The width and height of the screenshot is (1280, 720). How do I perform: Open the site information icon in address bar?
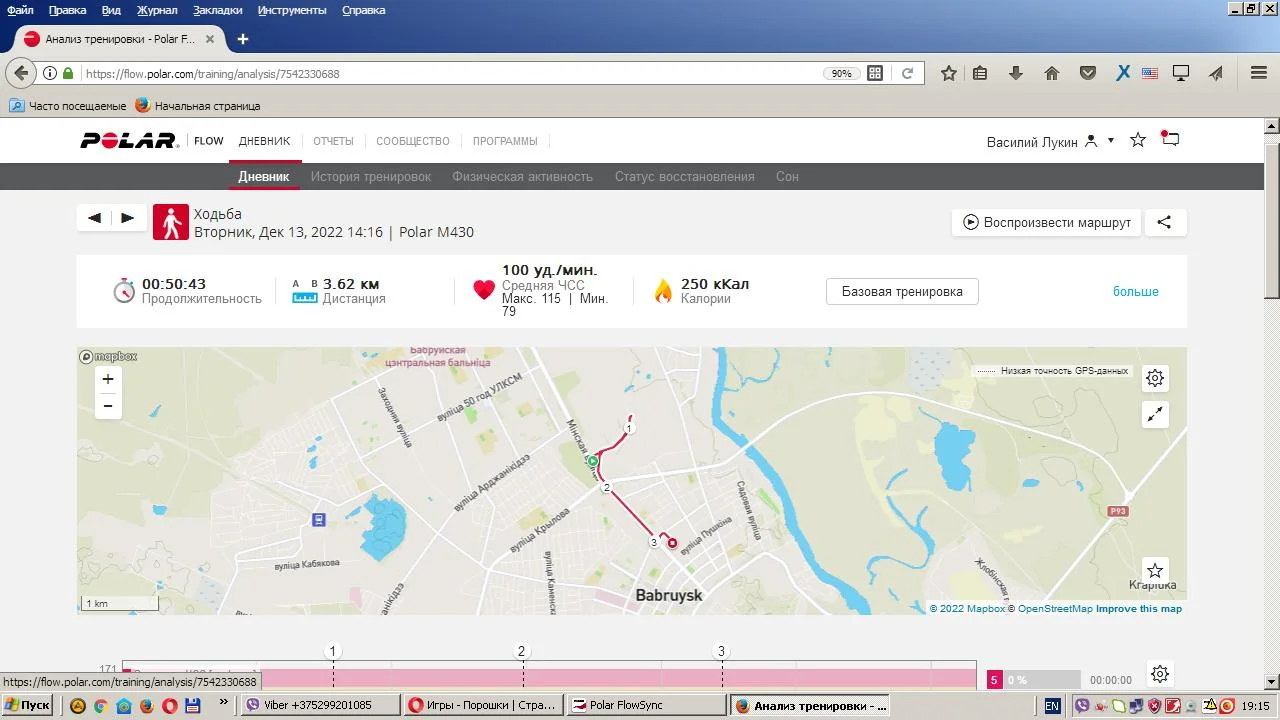point(50,73)
